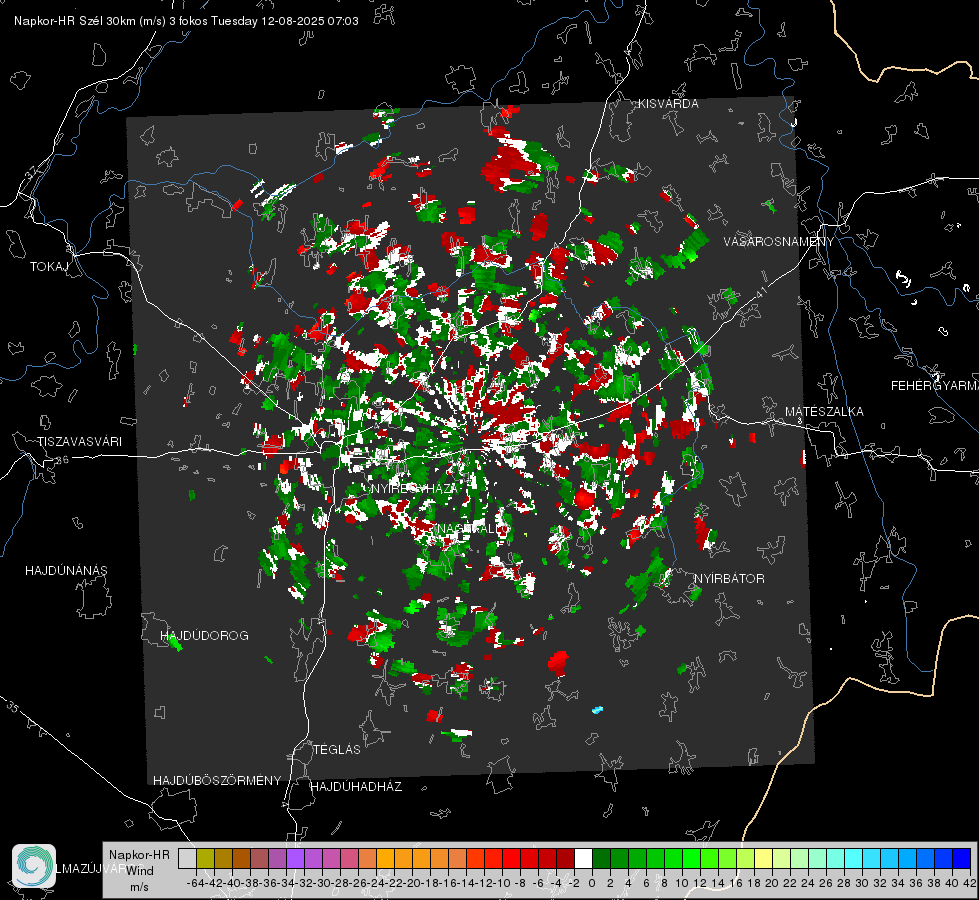Click the isolated cyan echo south of Nyírbátor

point(598,710)
